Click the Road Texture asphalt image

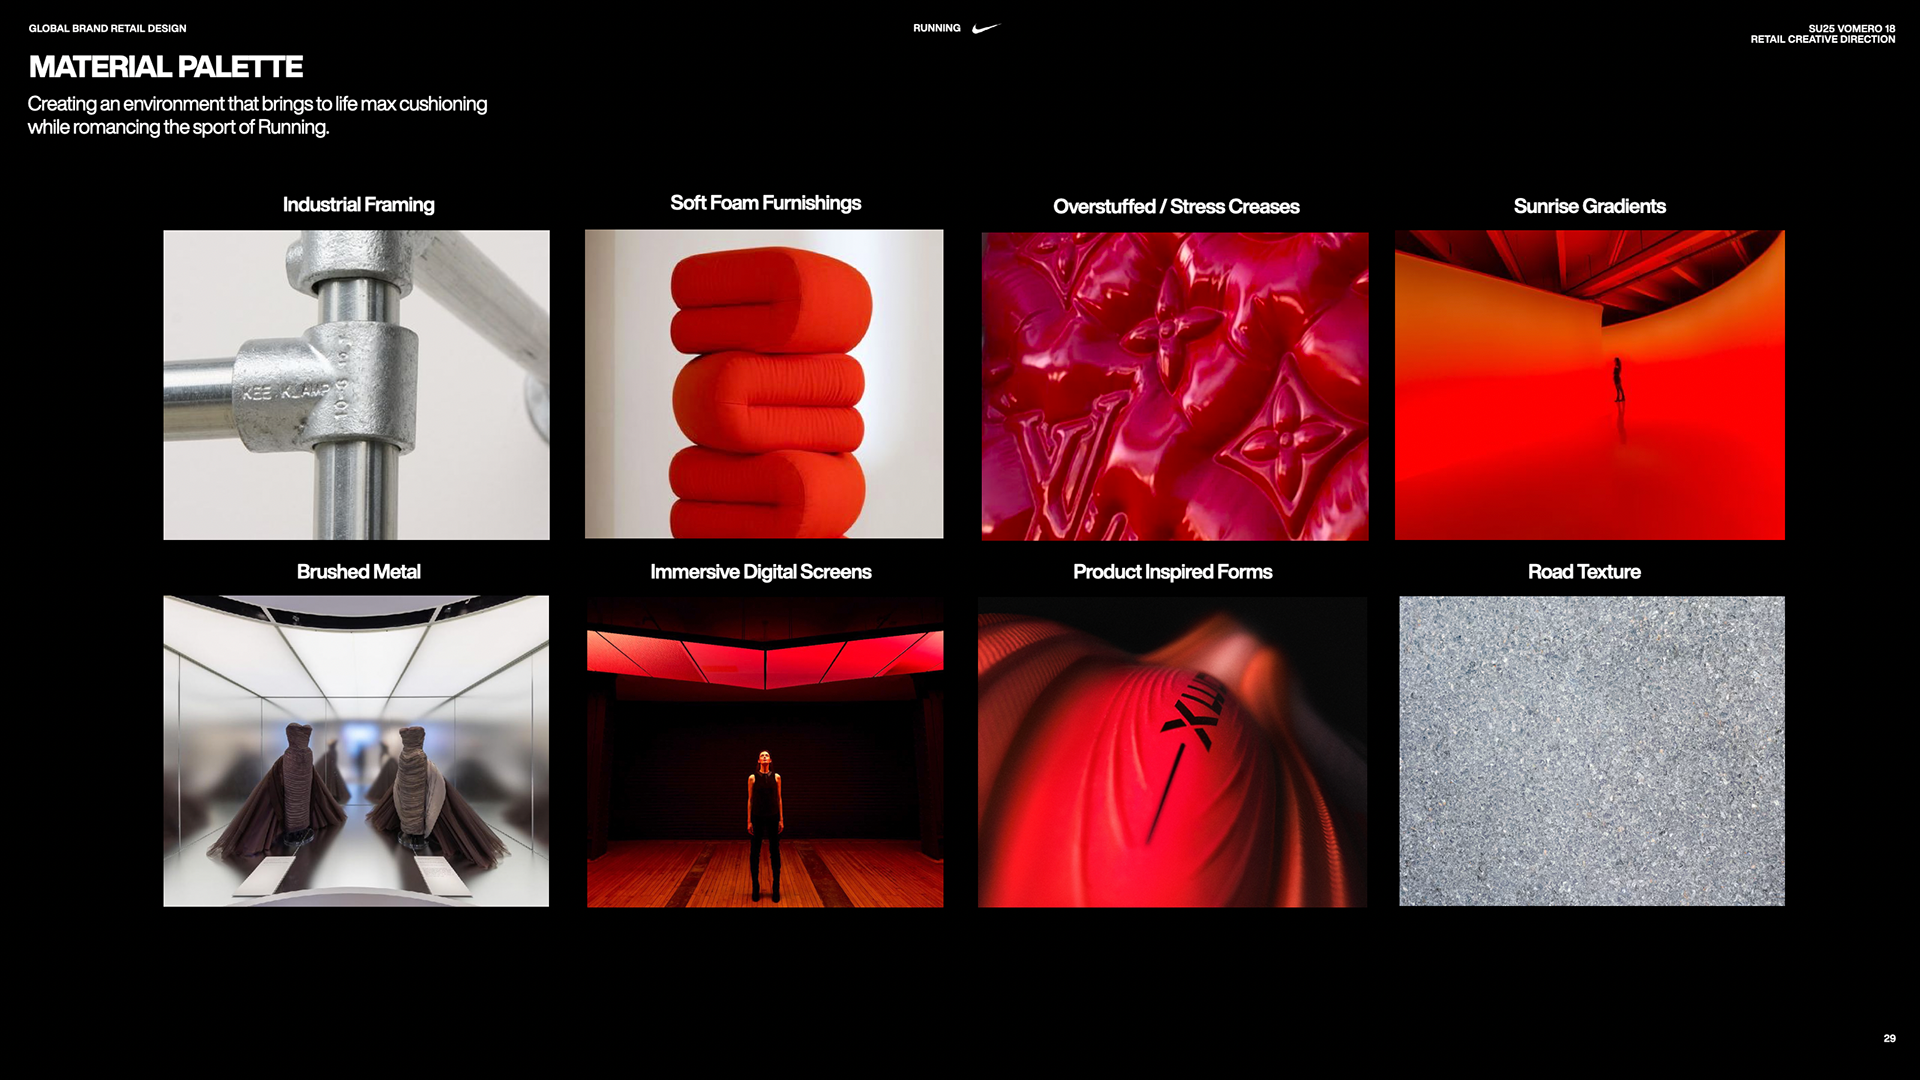1591,751
